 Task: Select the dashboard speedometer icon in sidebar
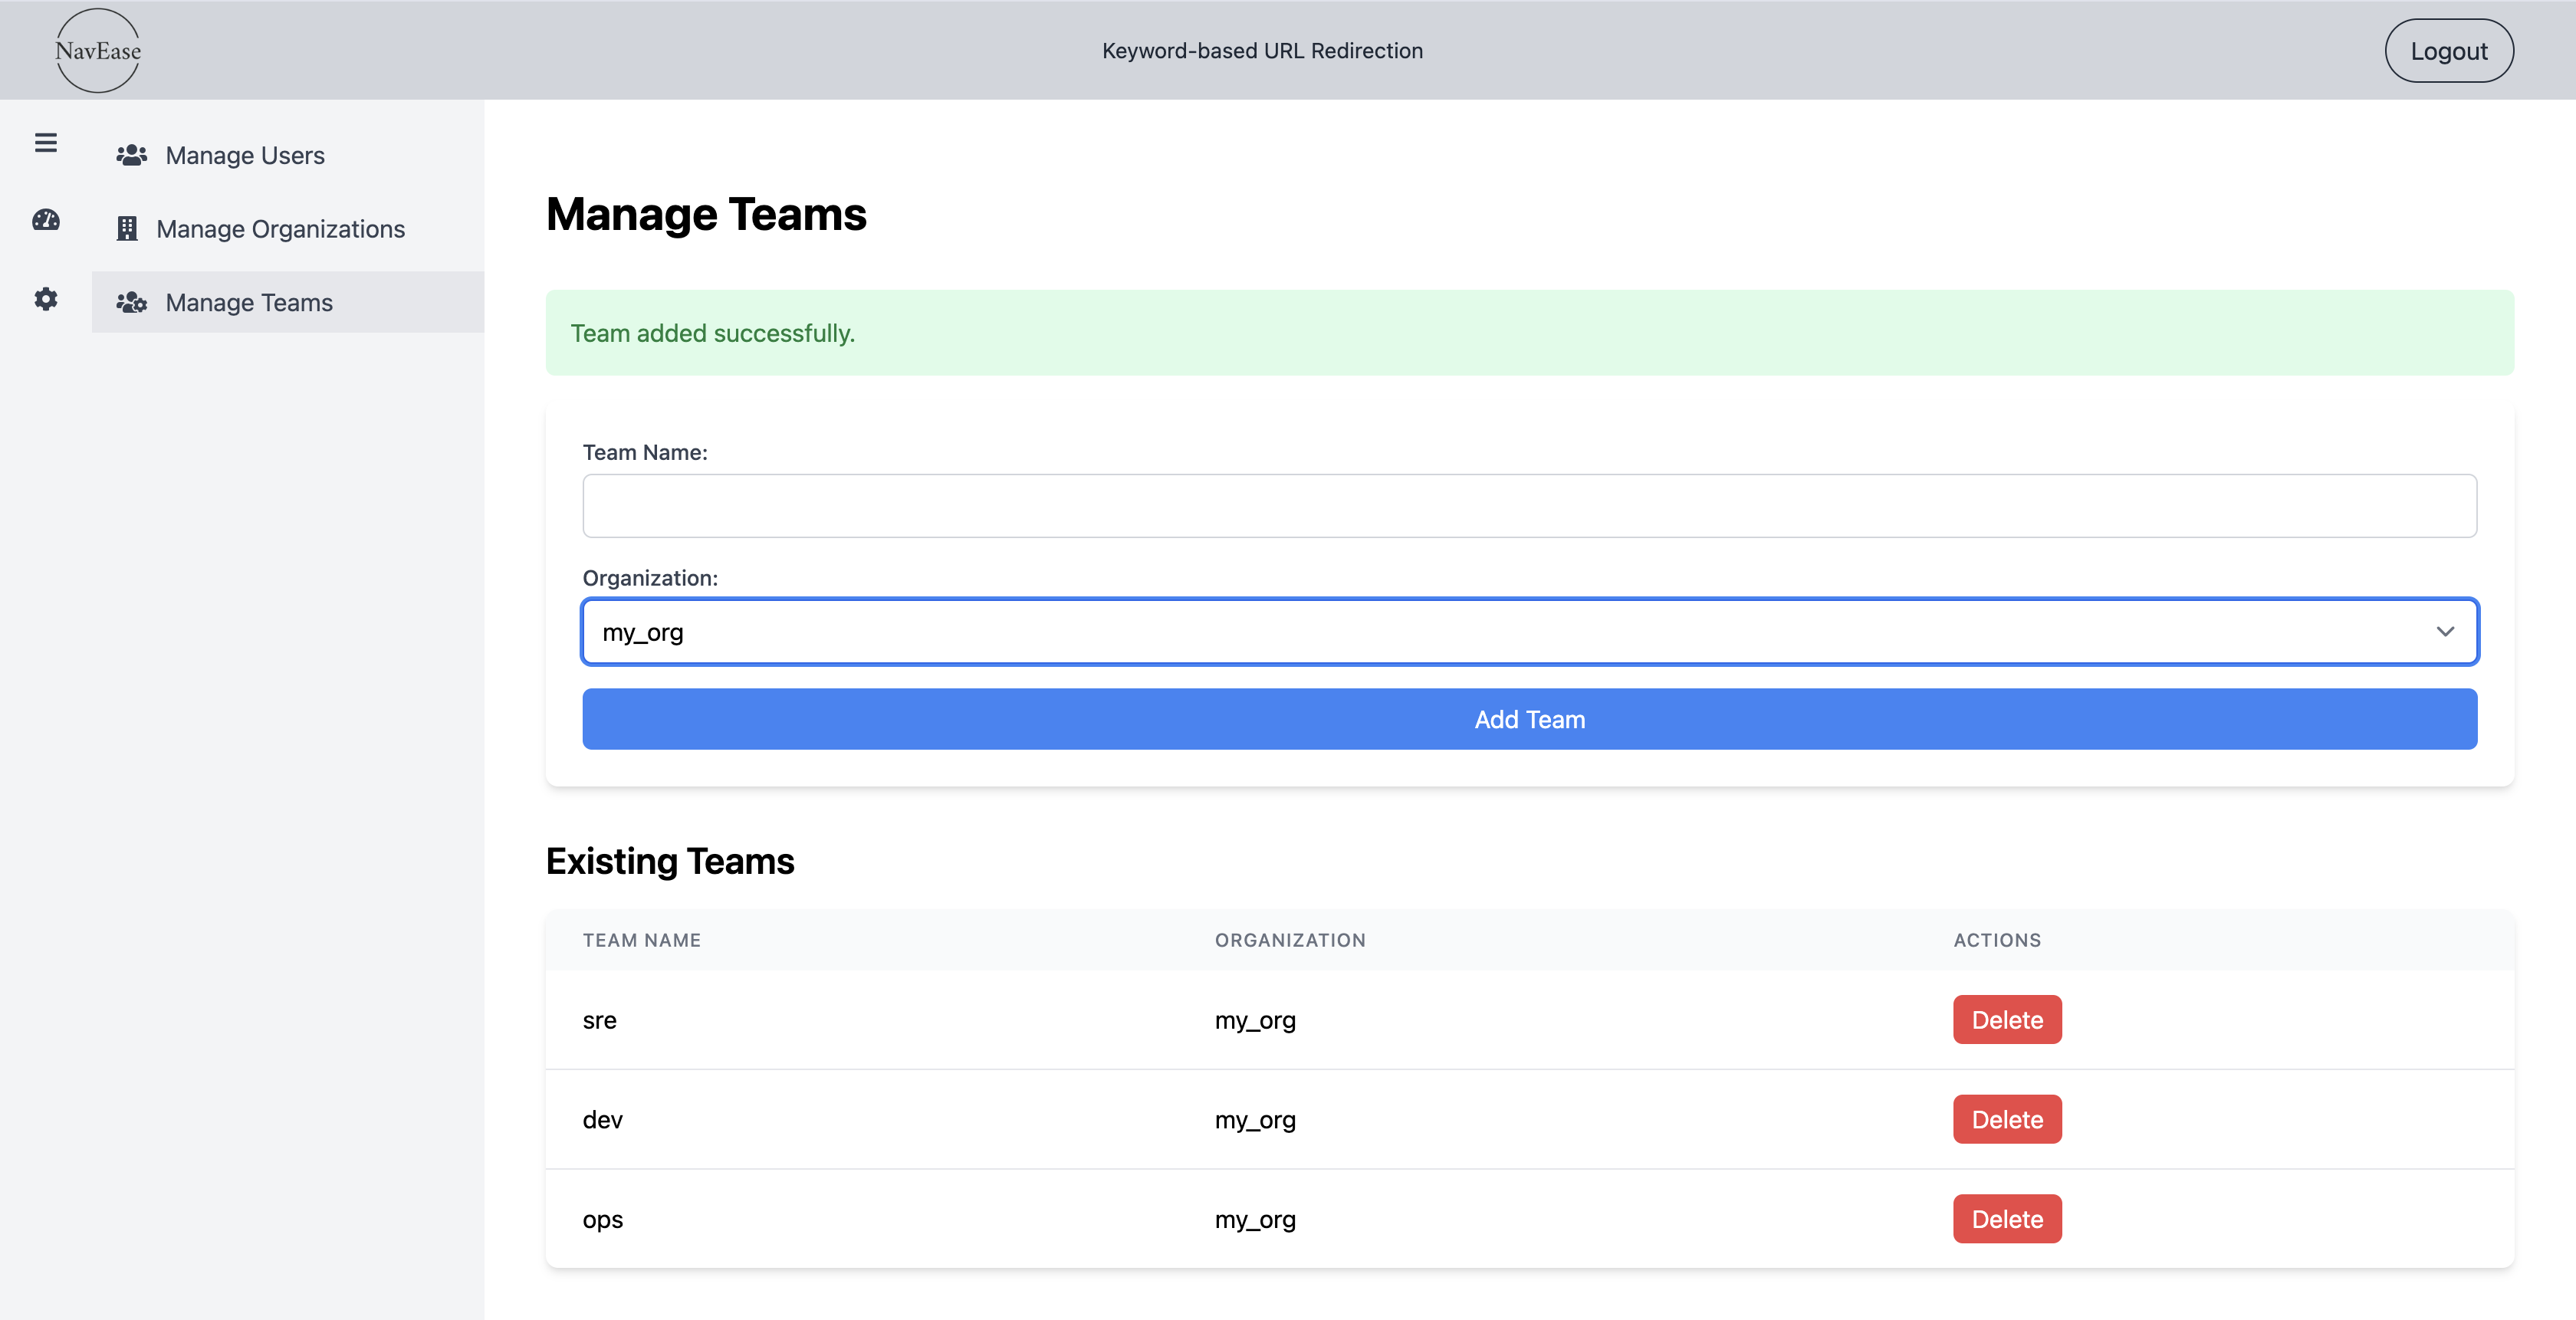tap(45, 221)
